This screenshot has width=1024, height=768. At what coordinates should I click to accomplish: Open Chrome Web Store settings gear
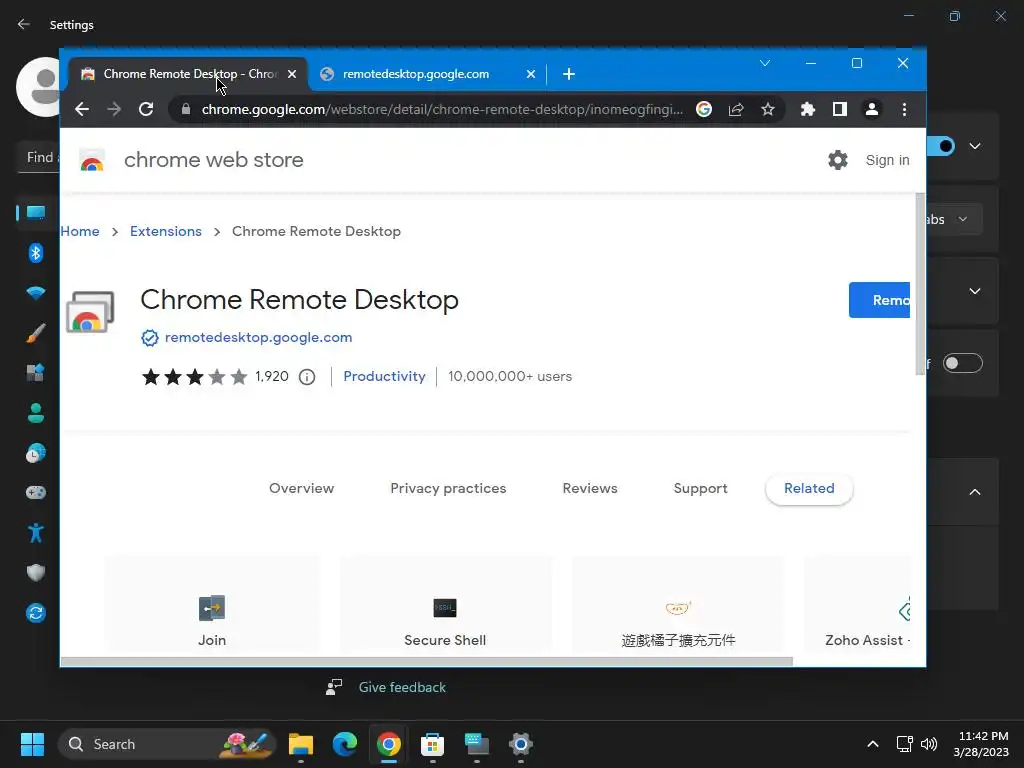pos(838,160)
